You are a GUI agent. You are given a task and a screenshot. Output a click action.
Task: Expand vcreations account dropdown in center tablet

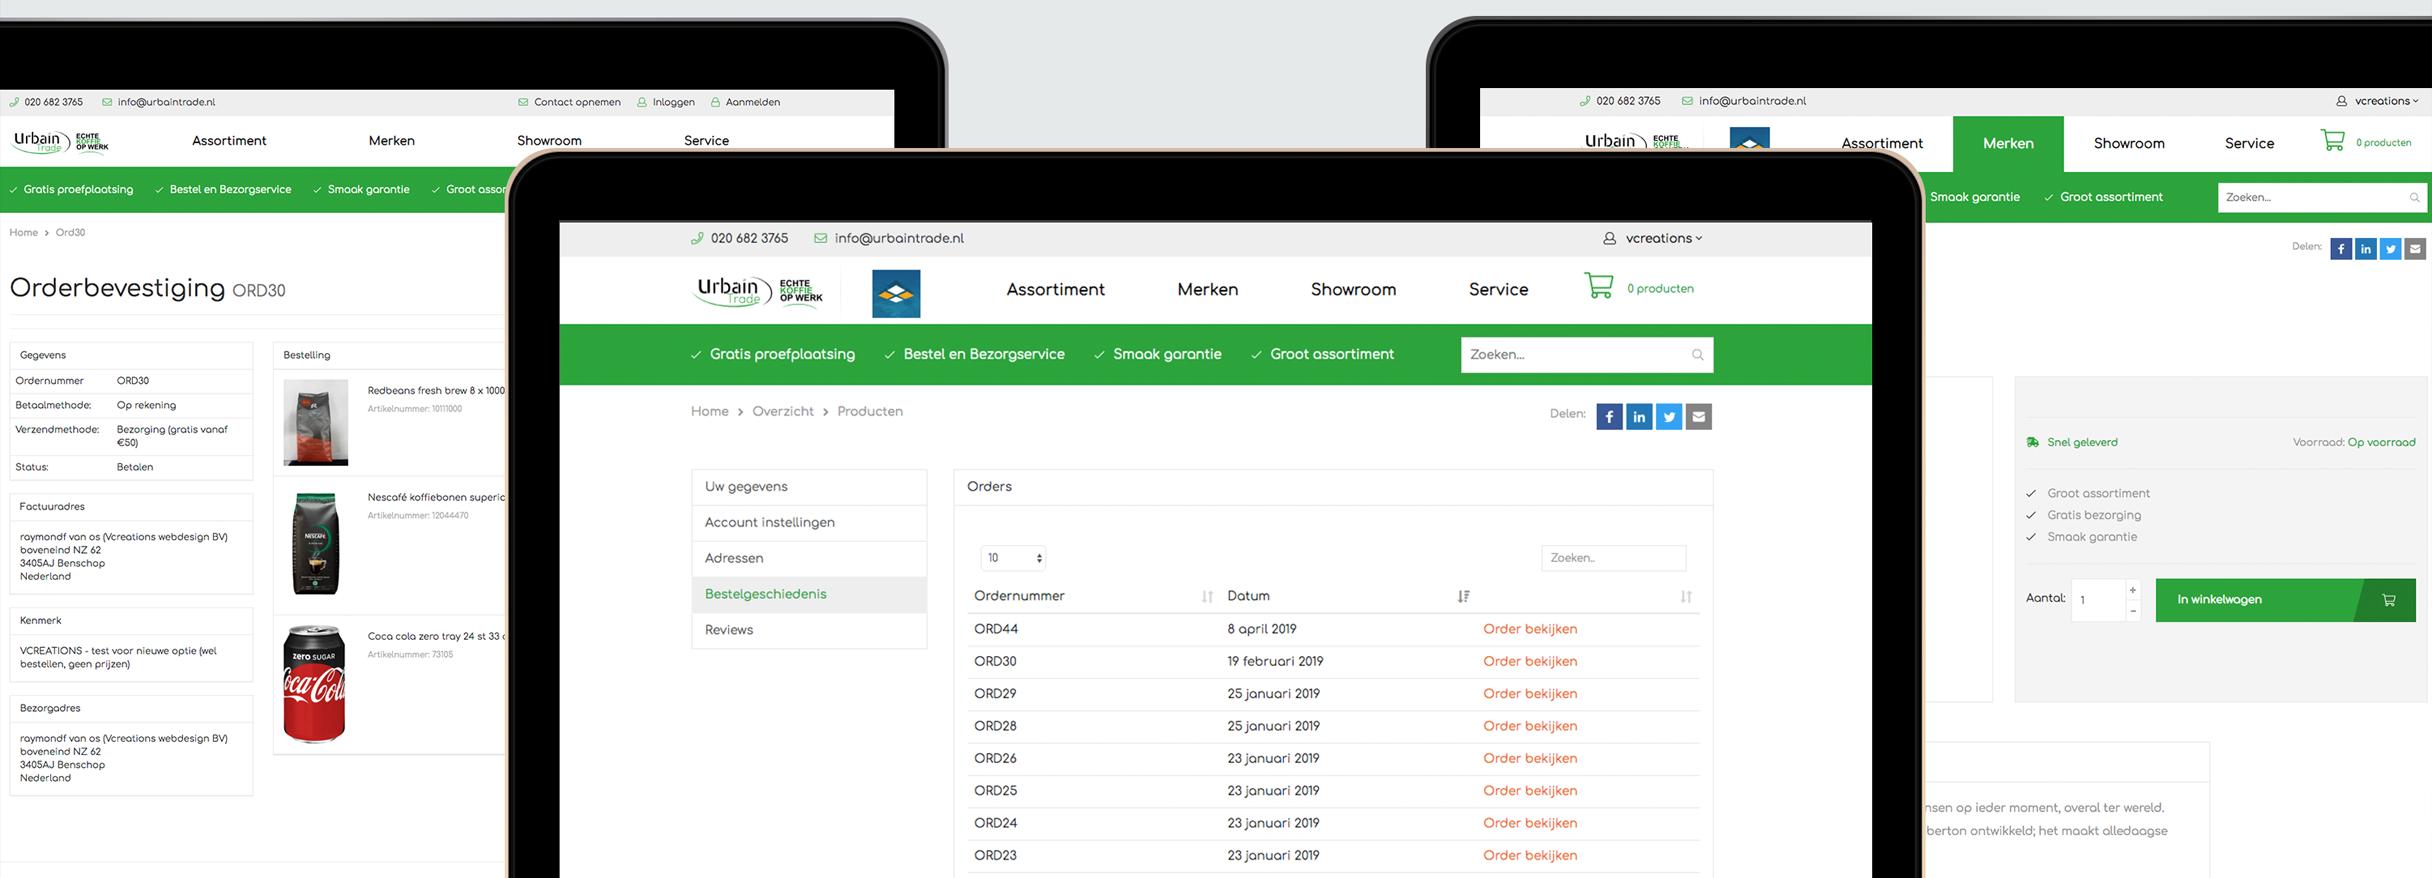pyautogui.click(x=1664, y=239)
